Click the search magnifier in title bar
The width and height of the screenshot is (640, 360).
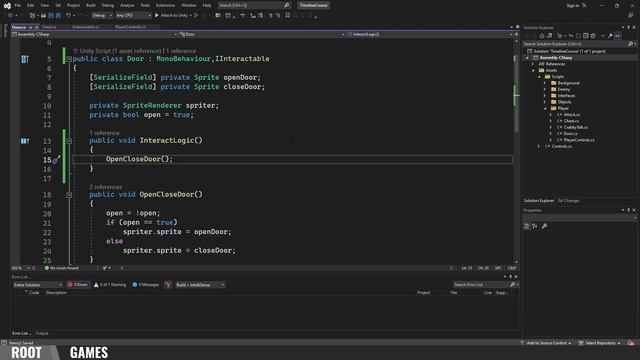click(x=287, y=5)
